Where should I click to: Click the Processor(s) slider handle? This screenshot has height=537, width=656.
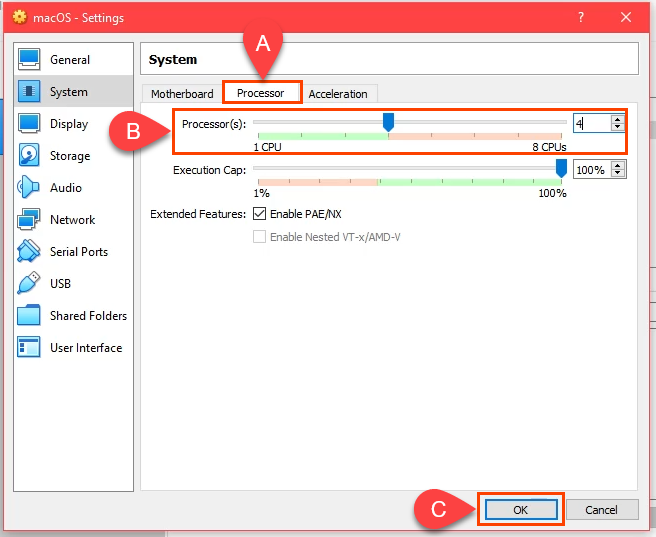point(388,122)
